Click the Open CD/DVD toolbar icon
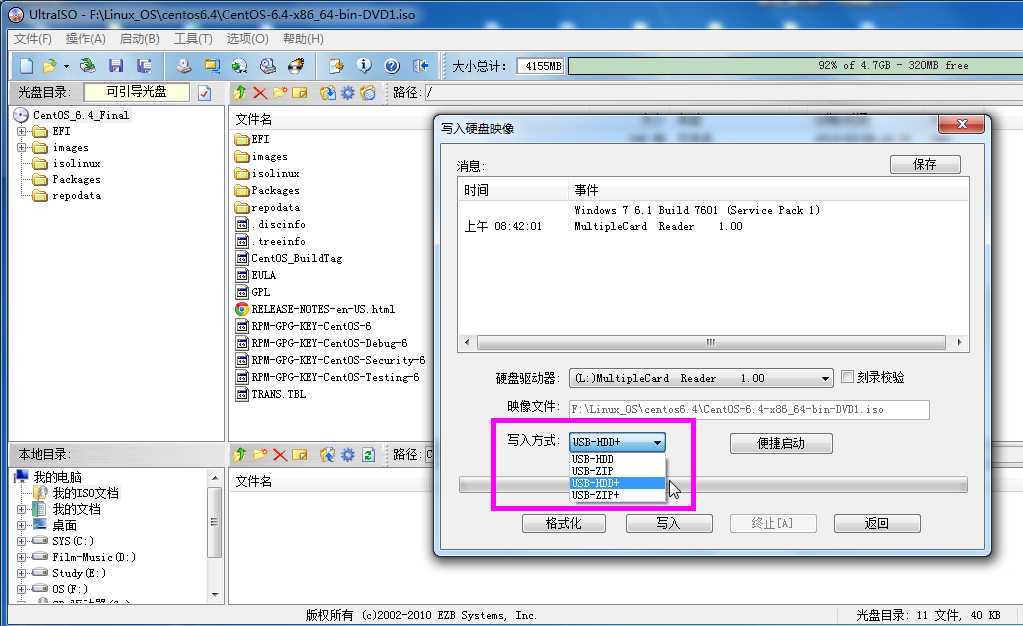Screen dimensions: 1023x626 click(x=87, y=65)
